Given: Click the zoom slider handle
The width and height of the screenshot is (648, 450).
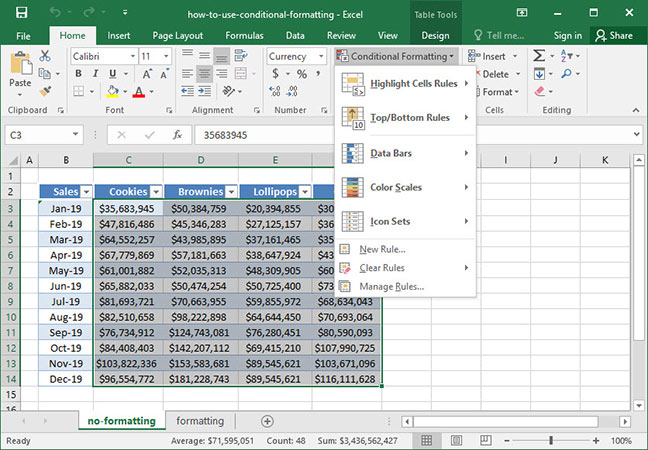Looking at the screenshot, I should [x=551, y=440].
